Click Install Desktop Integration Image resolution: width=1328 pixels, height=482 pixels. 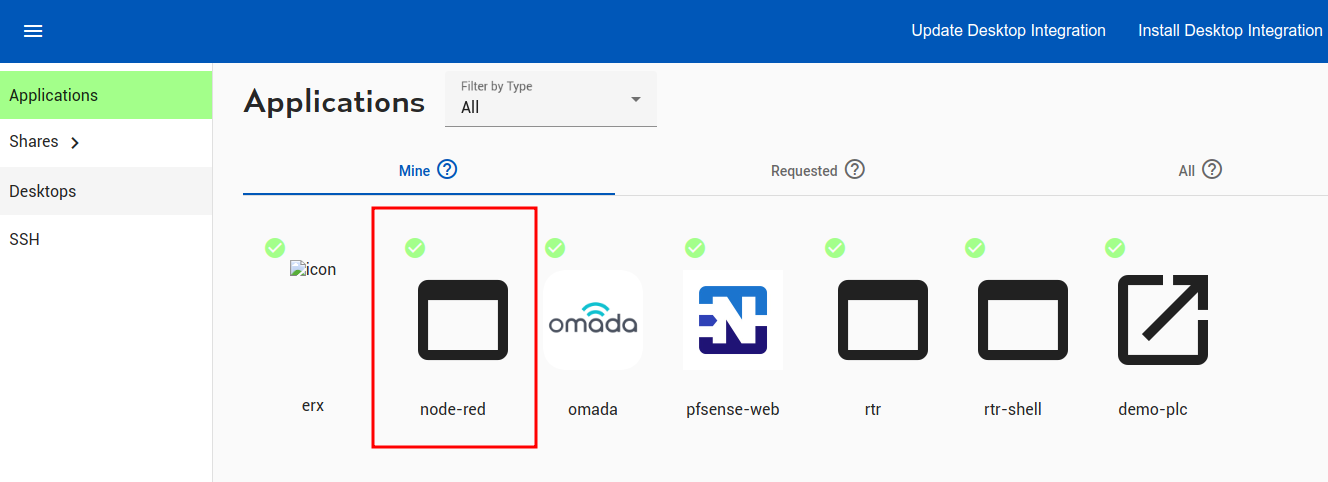(1230, 31)
